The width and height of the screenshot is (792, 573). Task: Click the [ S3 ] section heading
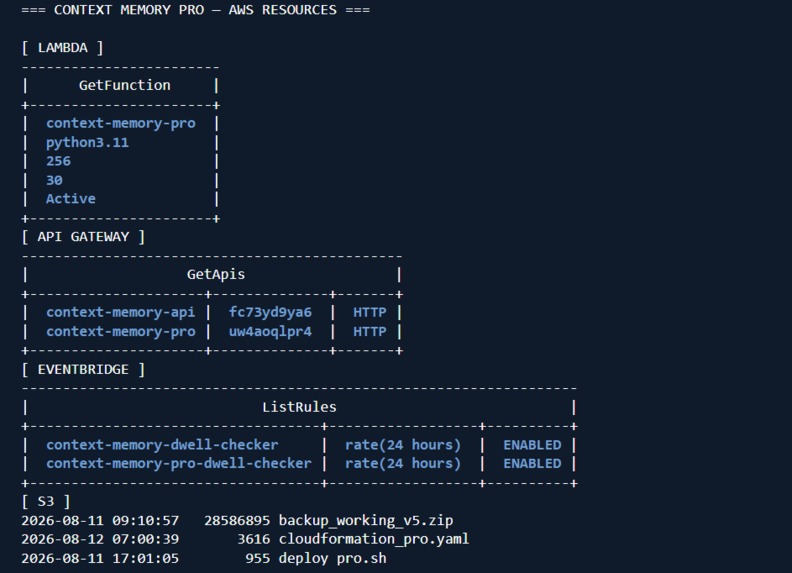coord(46,502)
